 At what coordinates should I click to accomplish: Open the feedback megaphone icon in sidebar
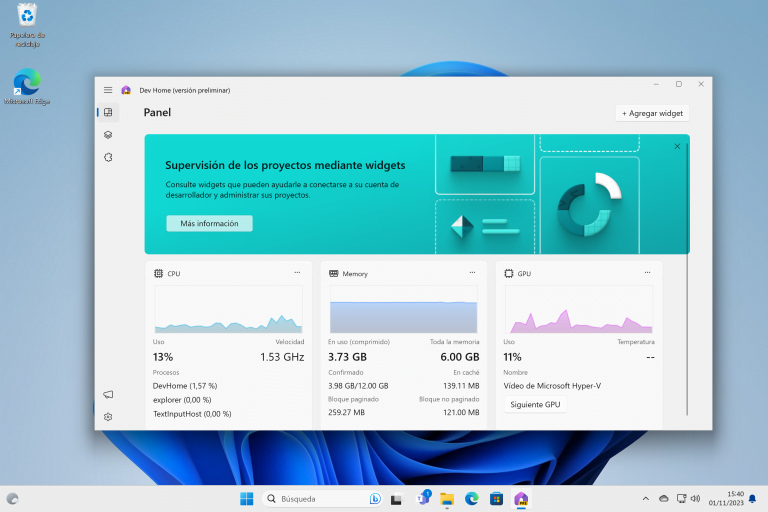click(108, 394)
